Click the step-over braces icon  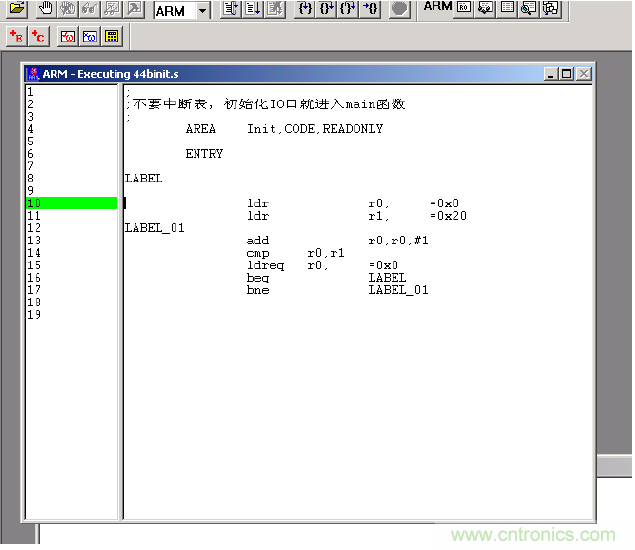(x=326, y=9)
